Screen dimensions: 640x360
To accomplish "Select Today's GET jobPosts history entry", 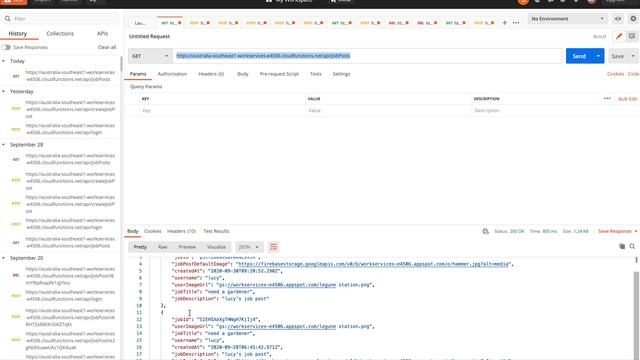I will (x=61, y=76).
